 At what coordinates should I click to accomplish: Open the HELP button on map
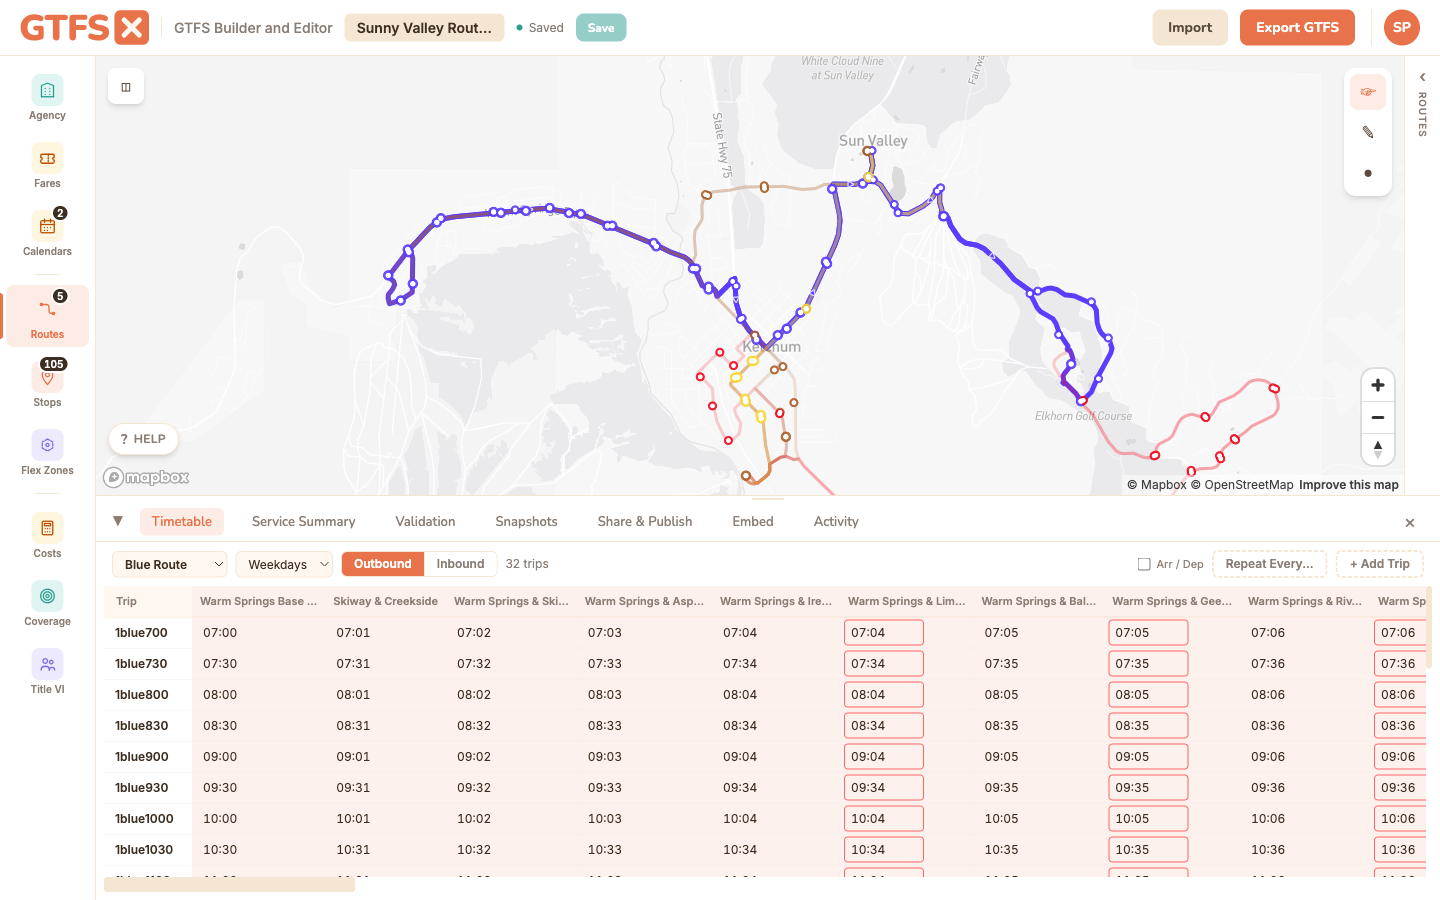tap(143, 439)
